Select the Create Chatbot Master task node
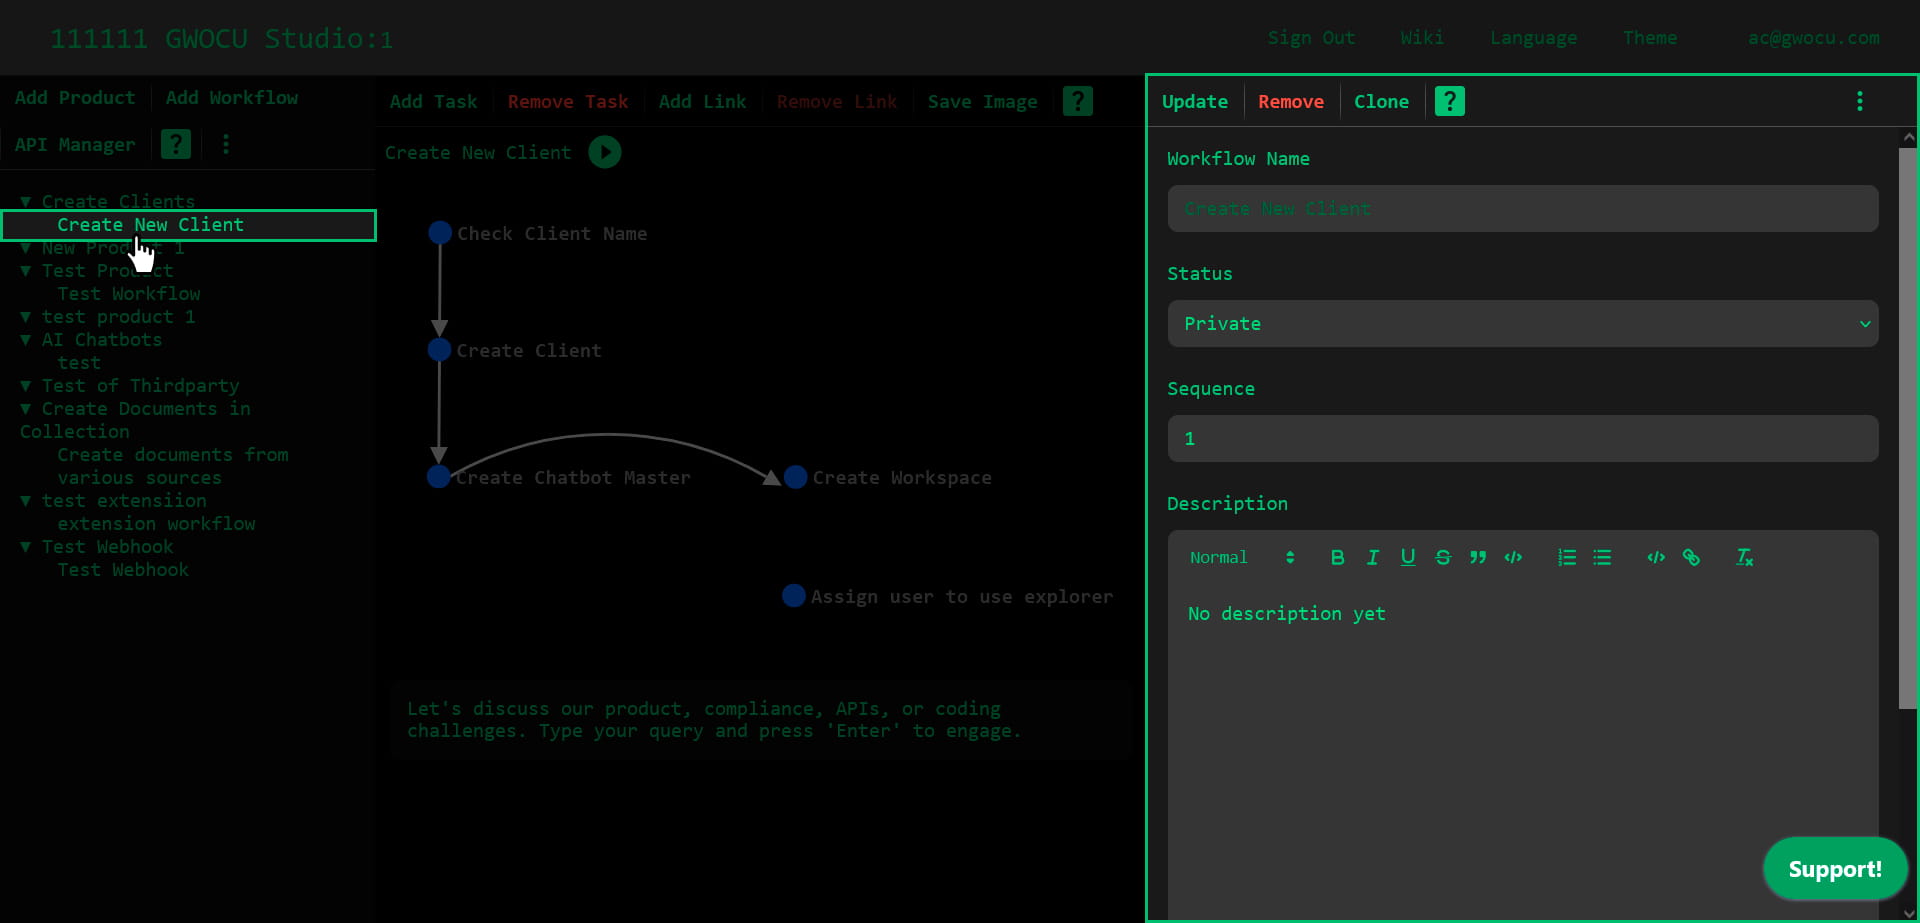1920x923 pixels. [x=438, y=477]
